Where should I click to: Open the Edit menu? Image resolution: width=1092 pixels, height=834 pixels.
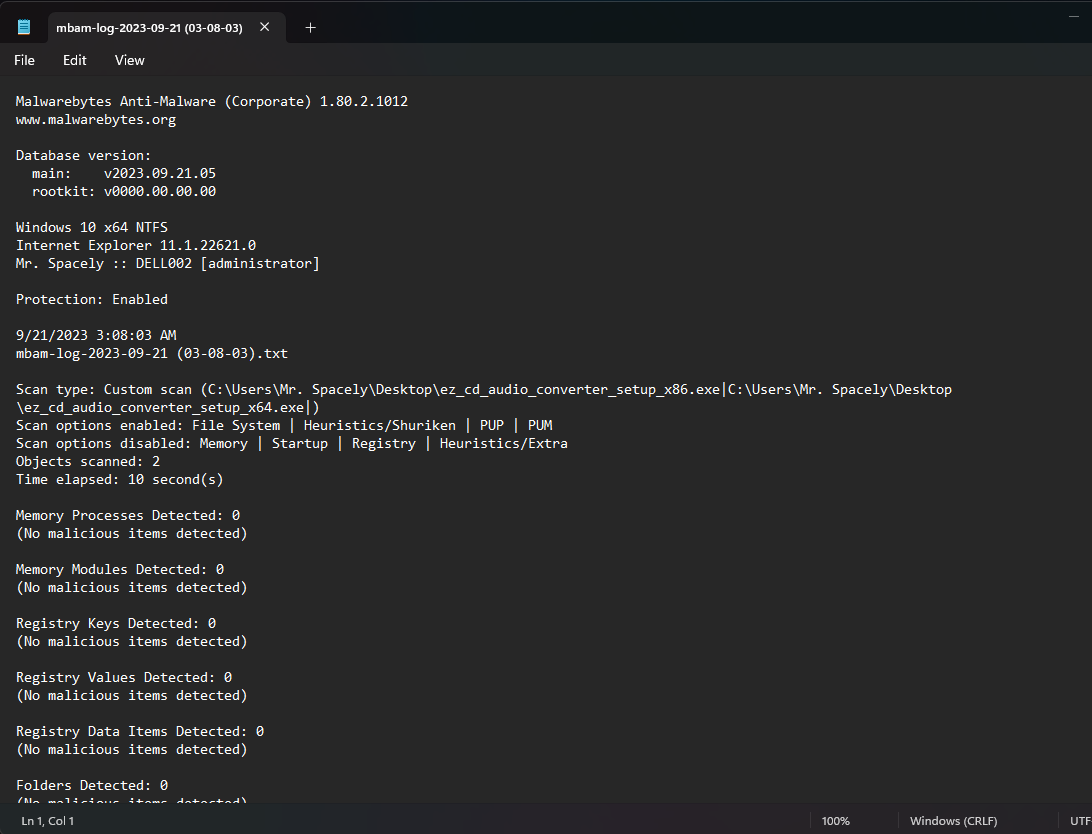[x=75, y=61]
